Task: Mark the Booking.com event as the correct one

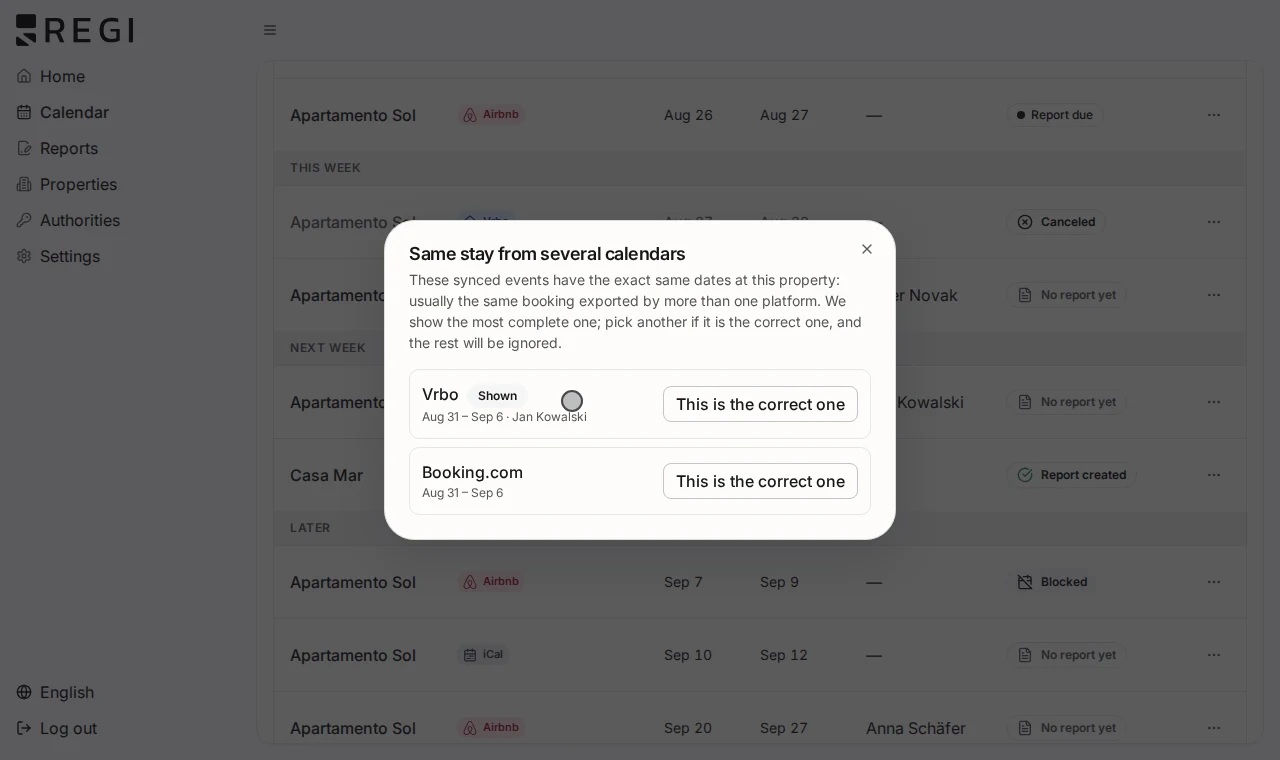Action: click(760, 481)
